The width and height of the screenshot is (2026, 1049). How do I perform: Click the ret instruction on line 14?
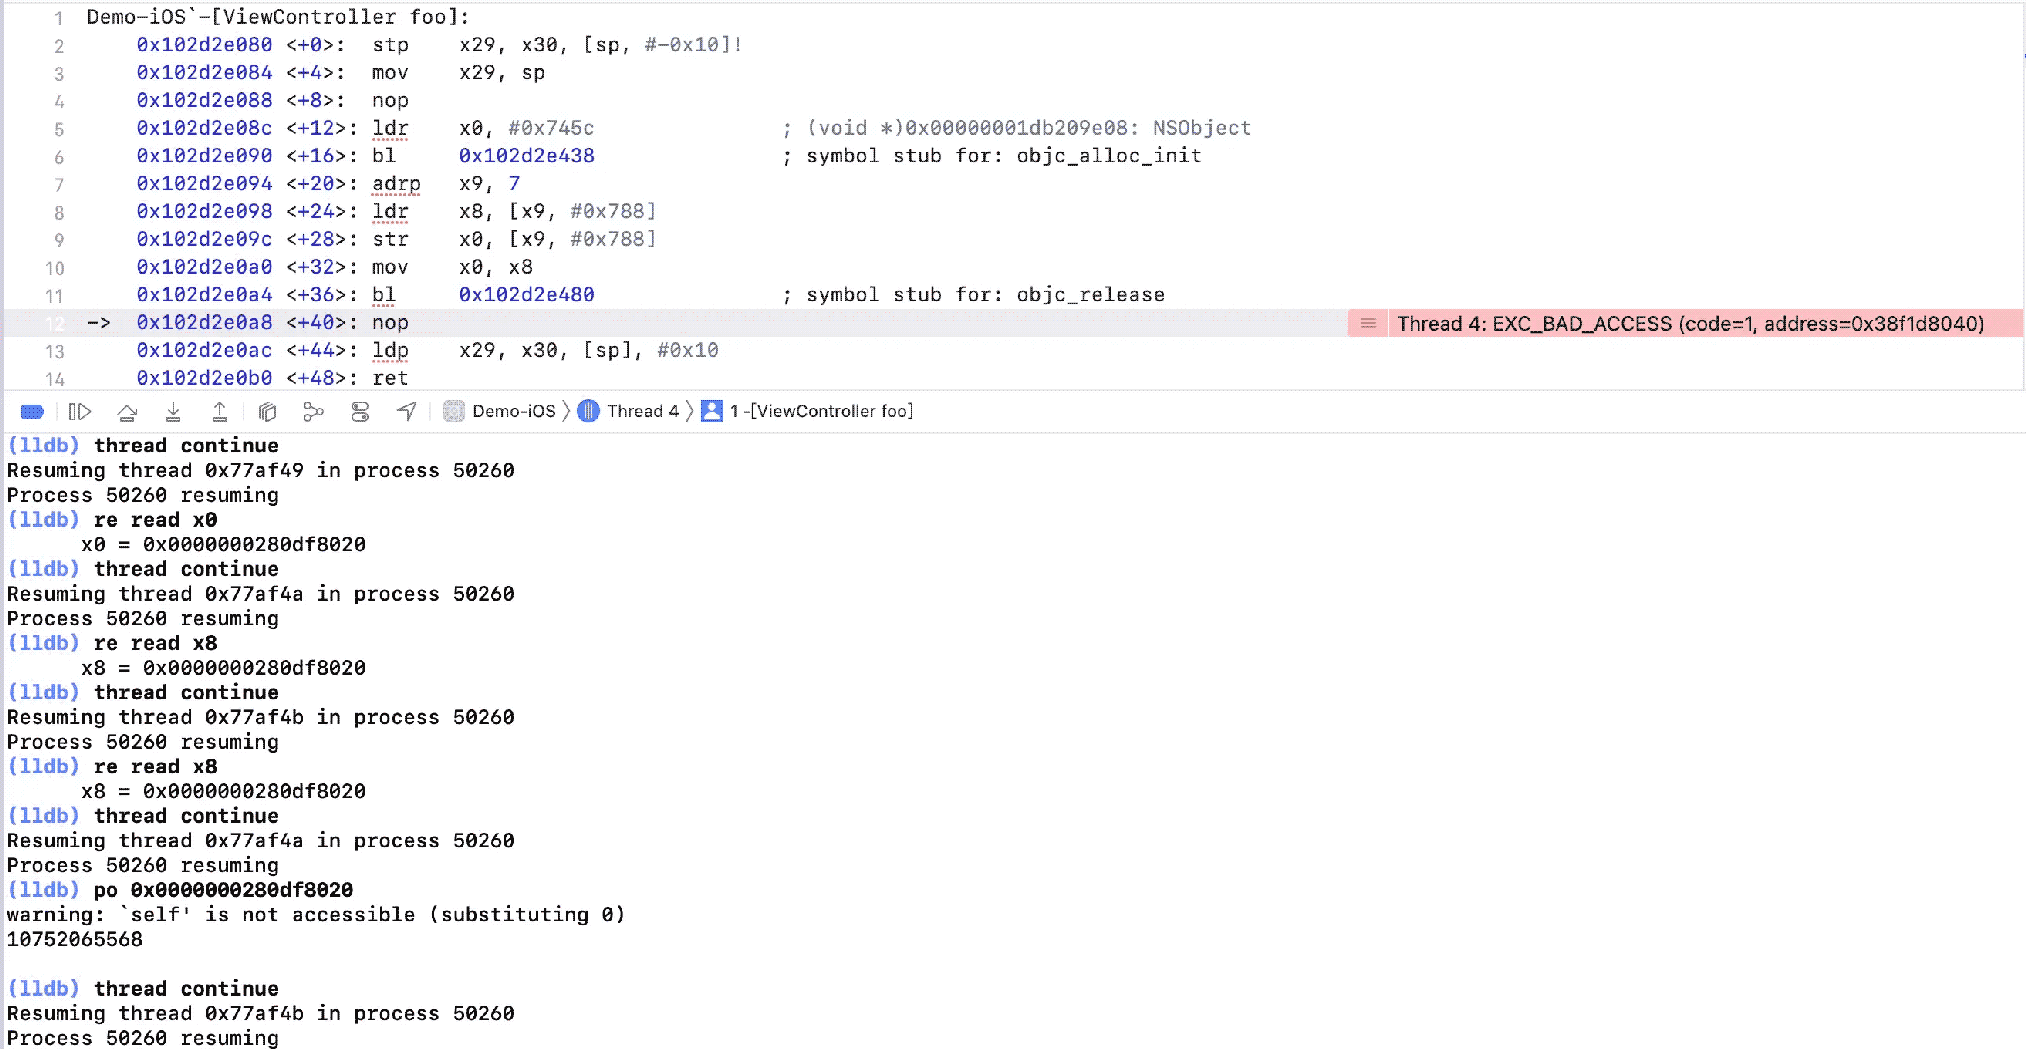click(390, 378)
